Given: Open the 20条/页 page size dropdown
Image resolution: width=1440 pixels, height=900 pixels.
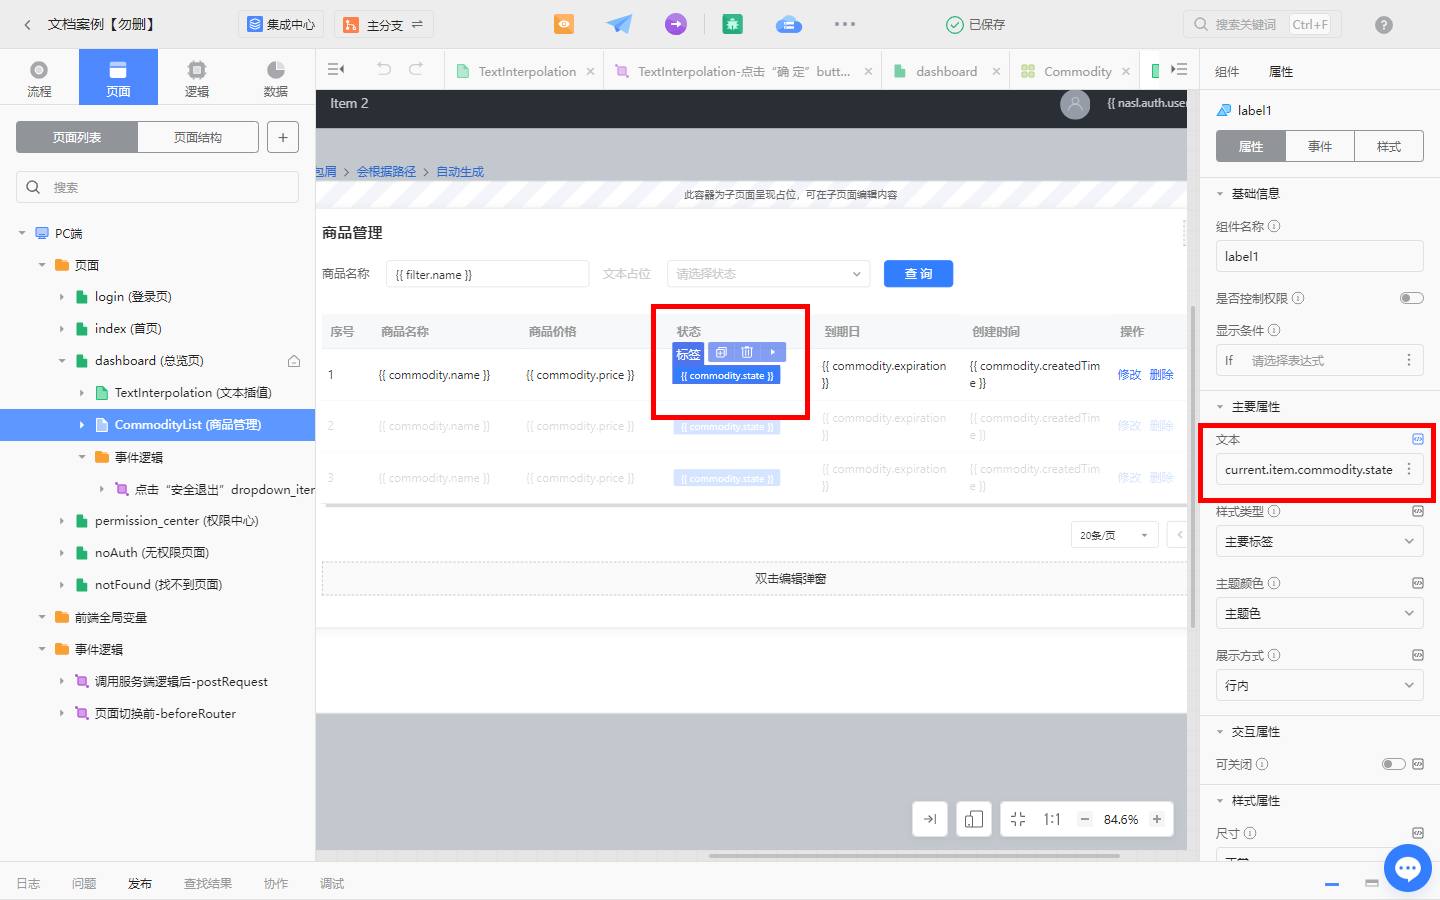Looking at the screenshot, I should coord(1114,534).
